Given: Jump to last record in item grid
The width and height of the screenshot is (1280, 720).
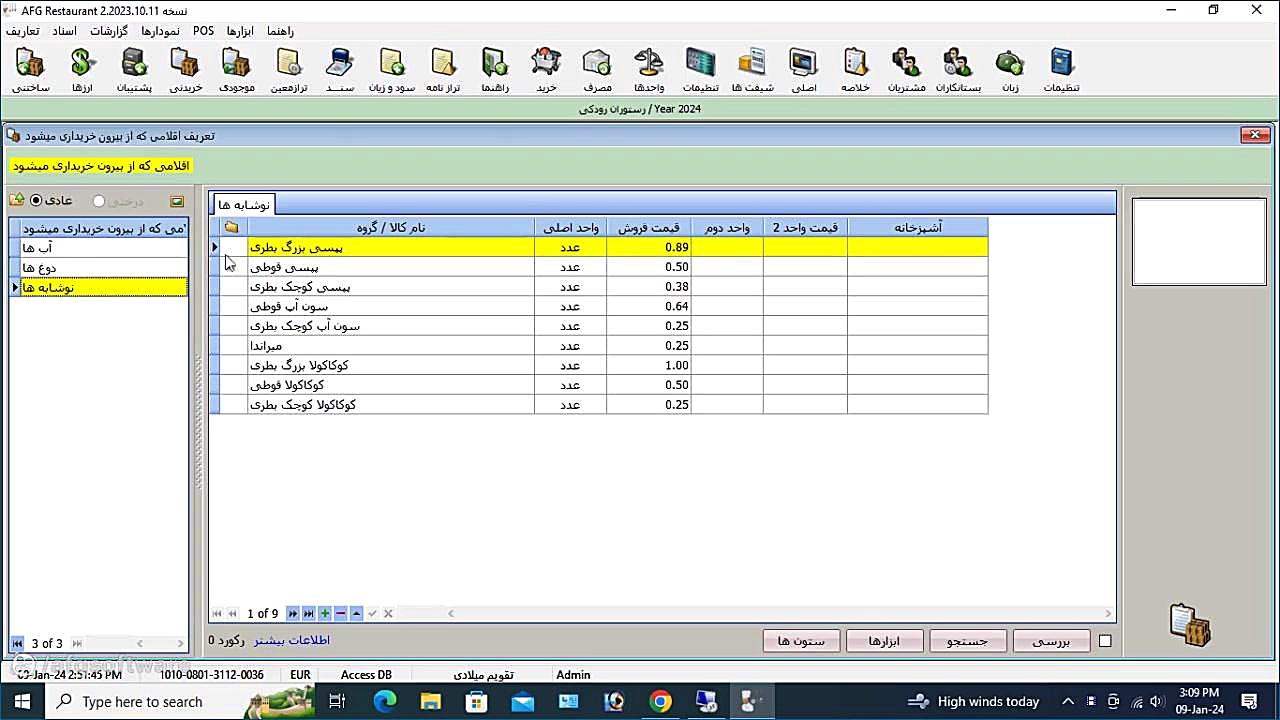Looking at the screenshot, I should click(x=308, y=613).
